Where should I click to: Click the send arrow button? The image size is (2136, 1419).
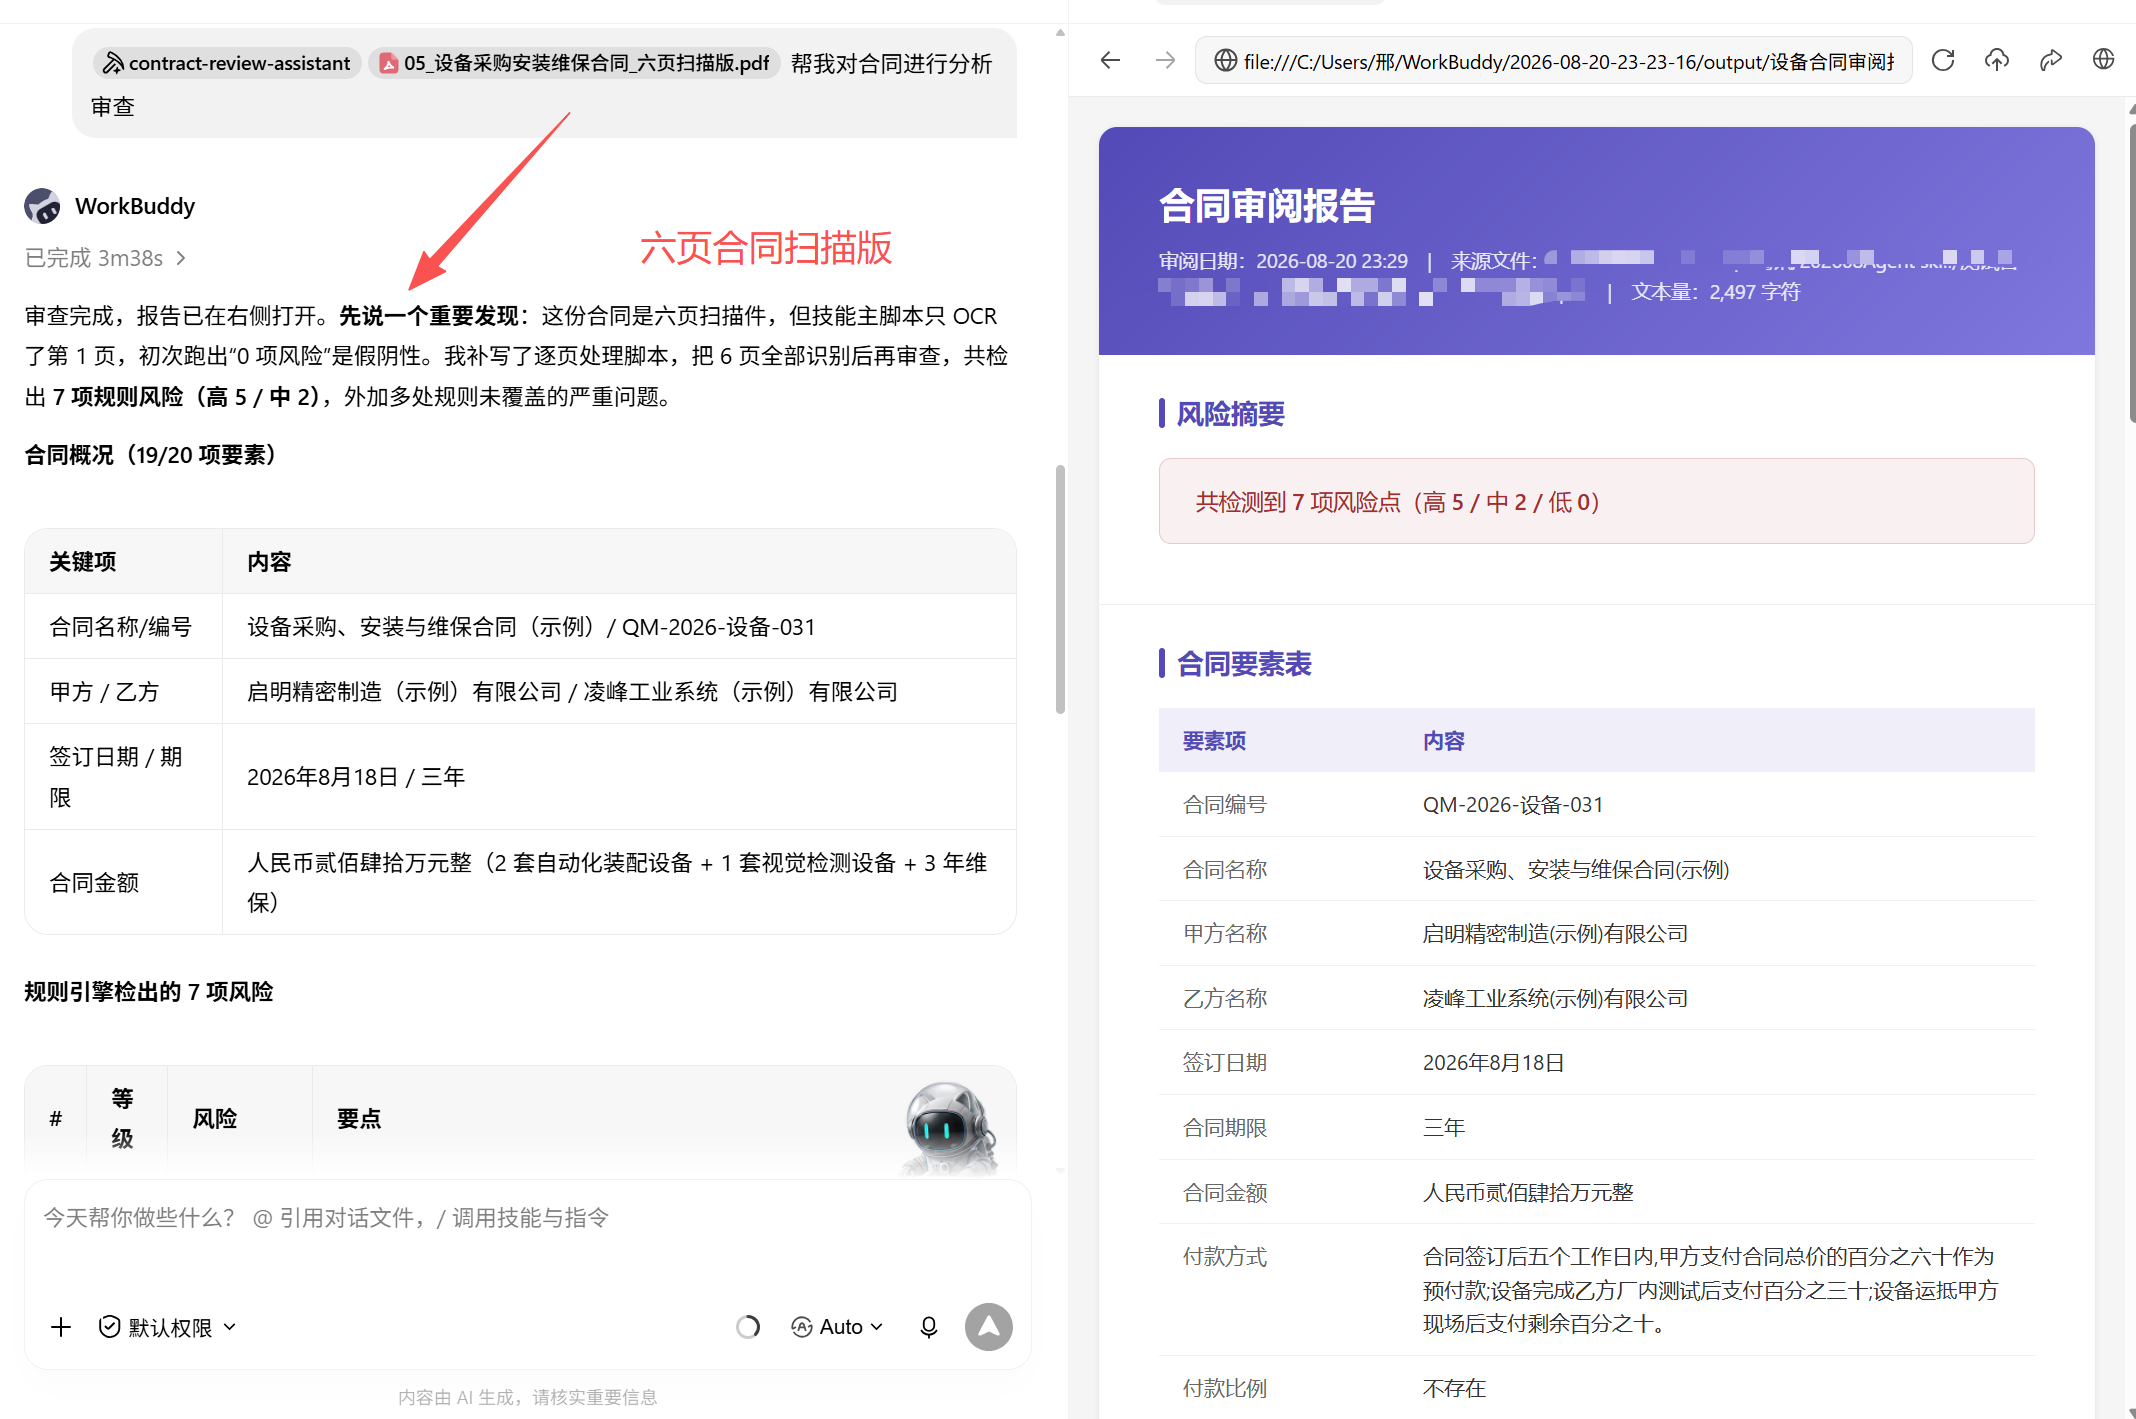tap(989, 1327)
